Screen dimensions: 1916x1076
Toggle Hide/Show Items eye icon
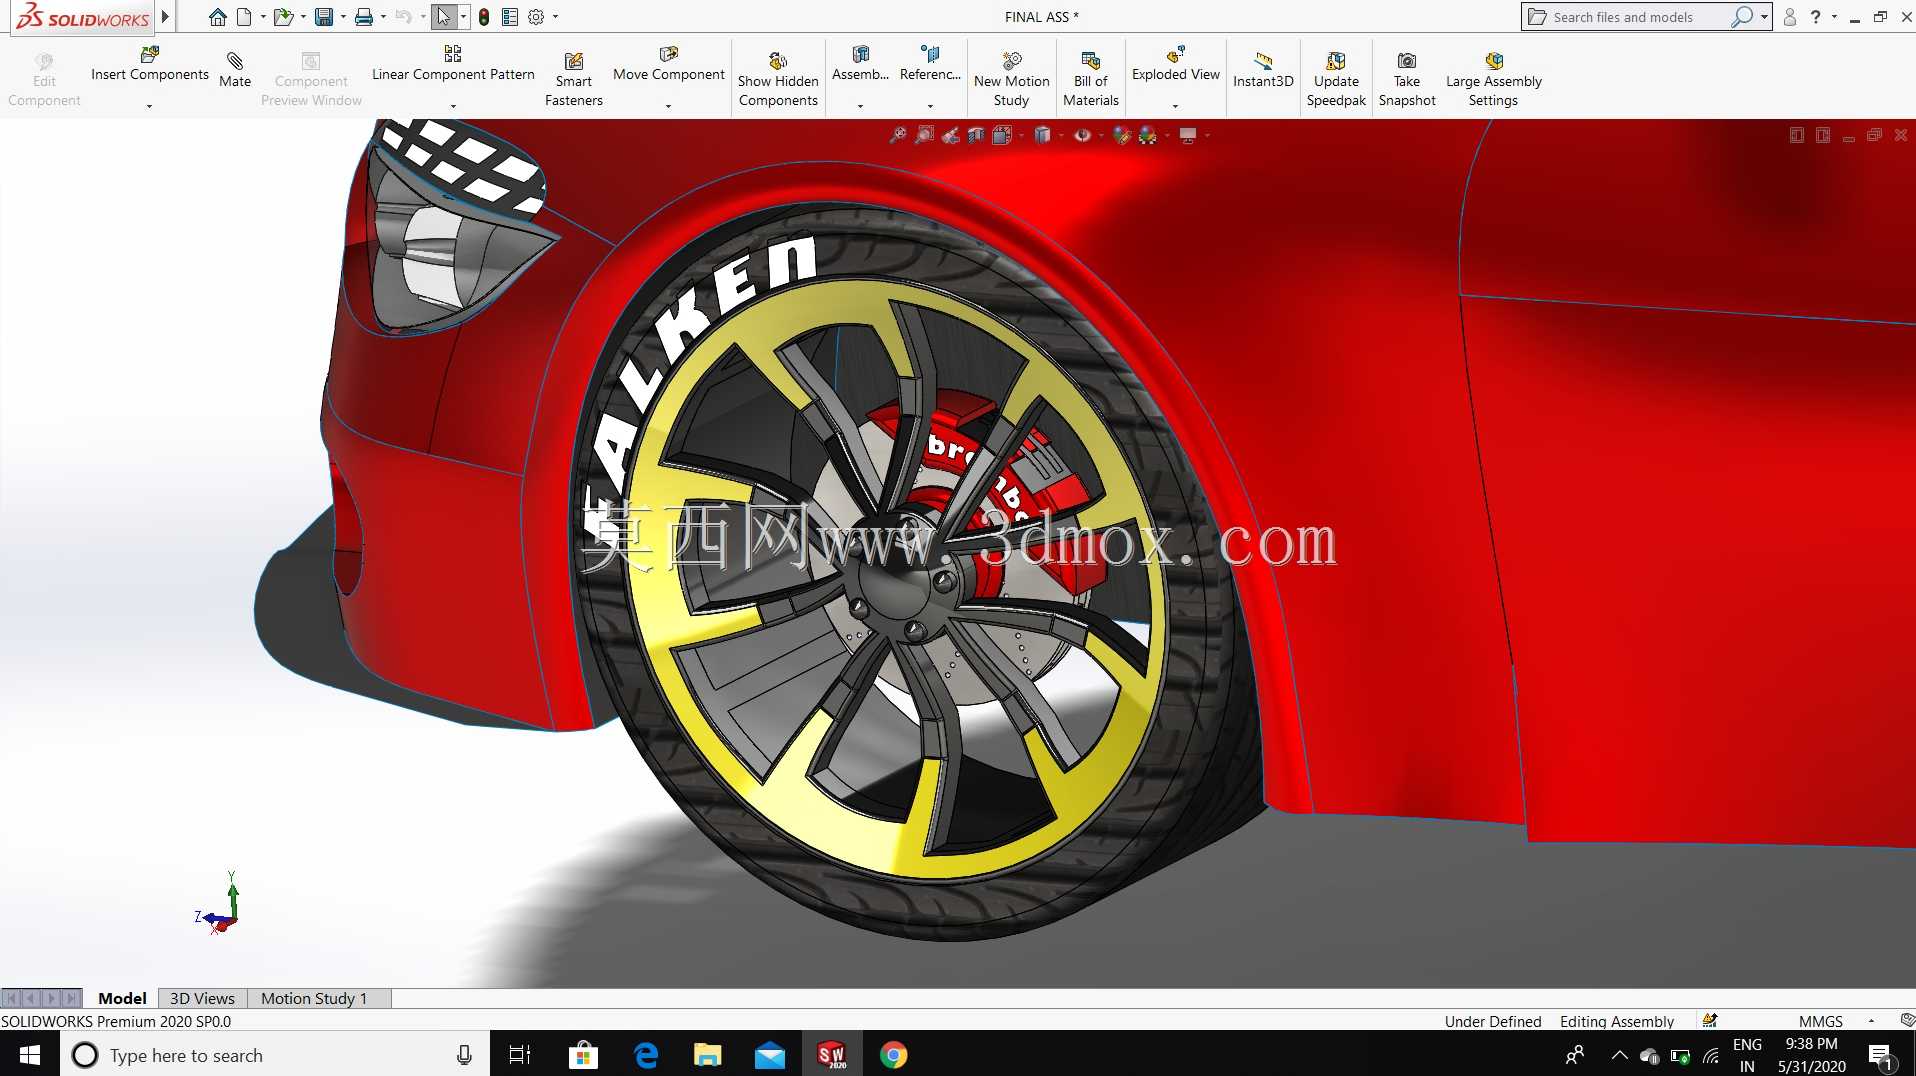point(1082,135)
